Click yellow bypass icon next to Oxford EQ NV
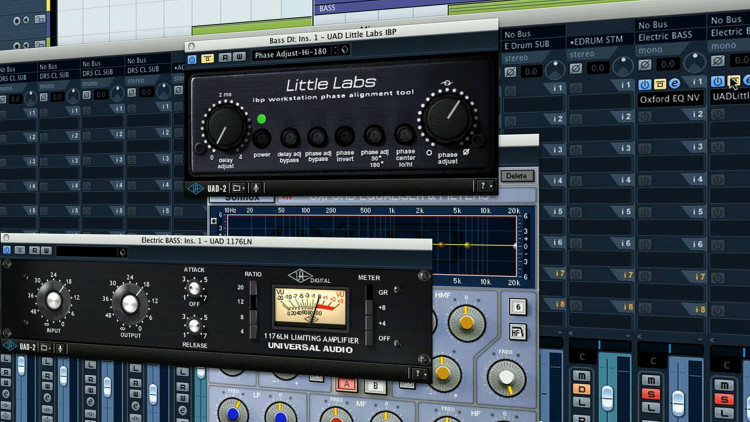The width and height of the screenshot is (750, 422). click(x=660, y=84)
